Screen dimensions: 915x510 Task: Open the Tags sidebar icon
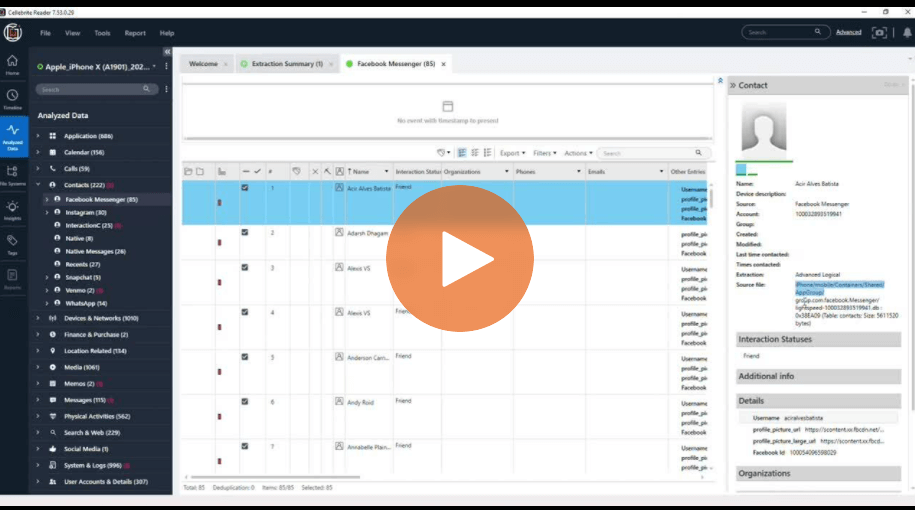(x=12, y=244)
